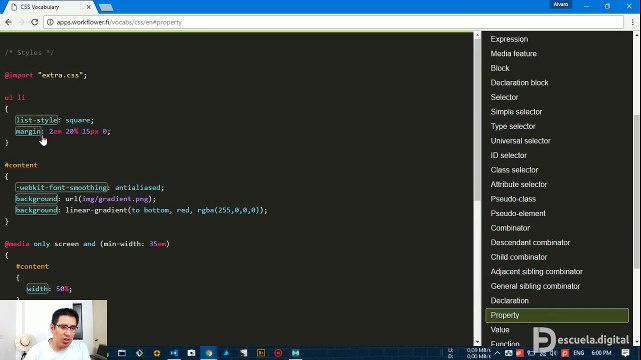Switch to Google Chrome in the taskbar

coord(209,353)
